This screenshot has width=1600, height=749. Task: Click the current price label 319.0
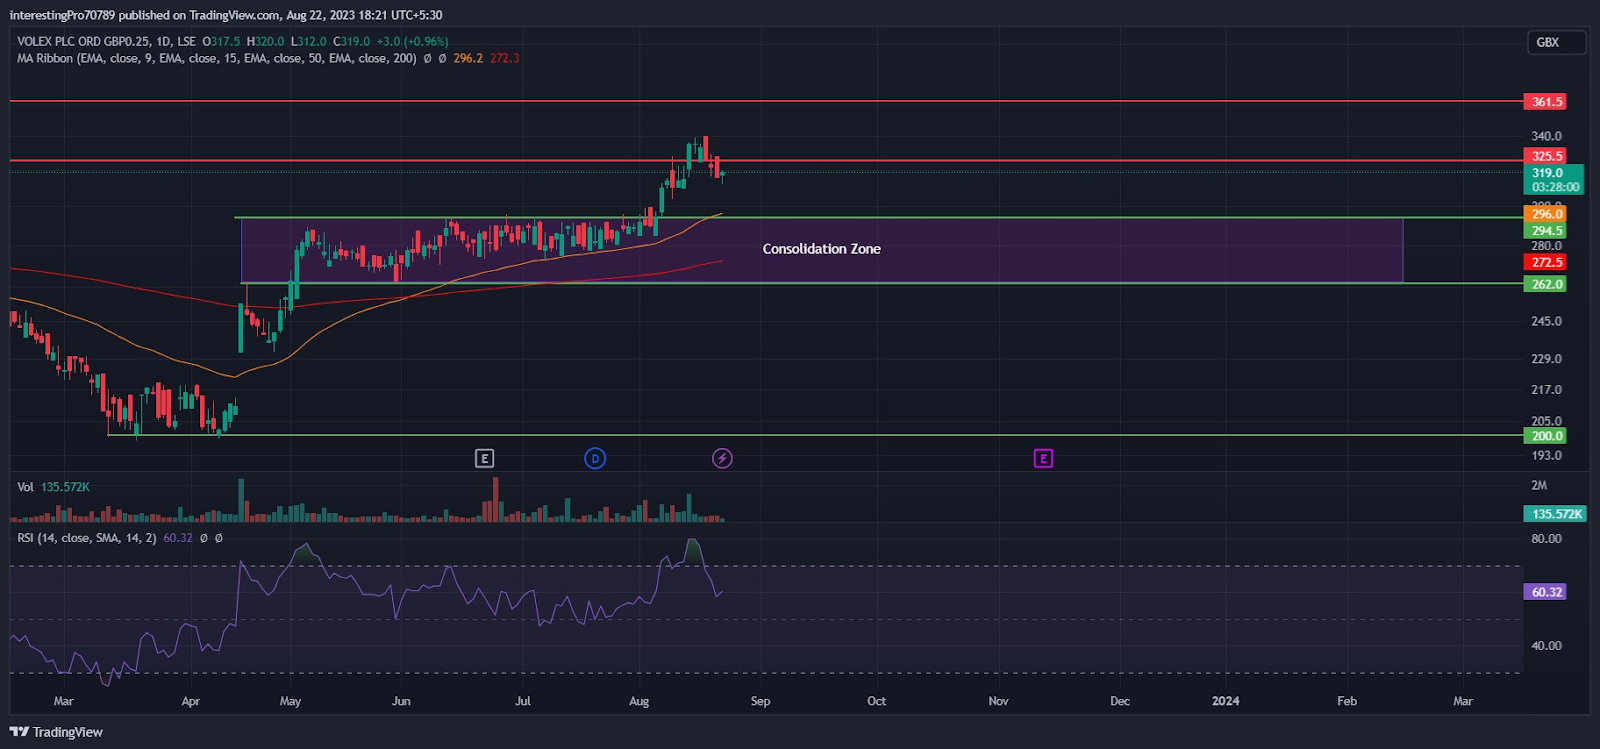(1546, 173)
